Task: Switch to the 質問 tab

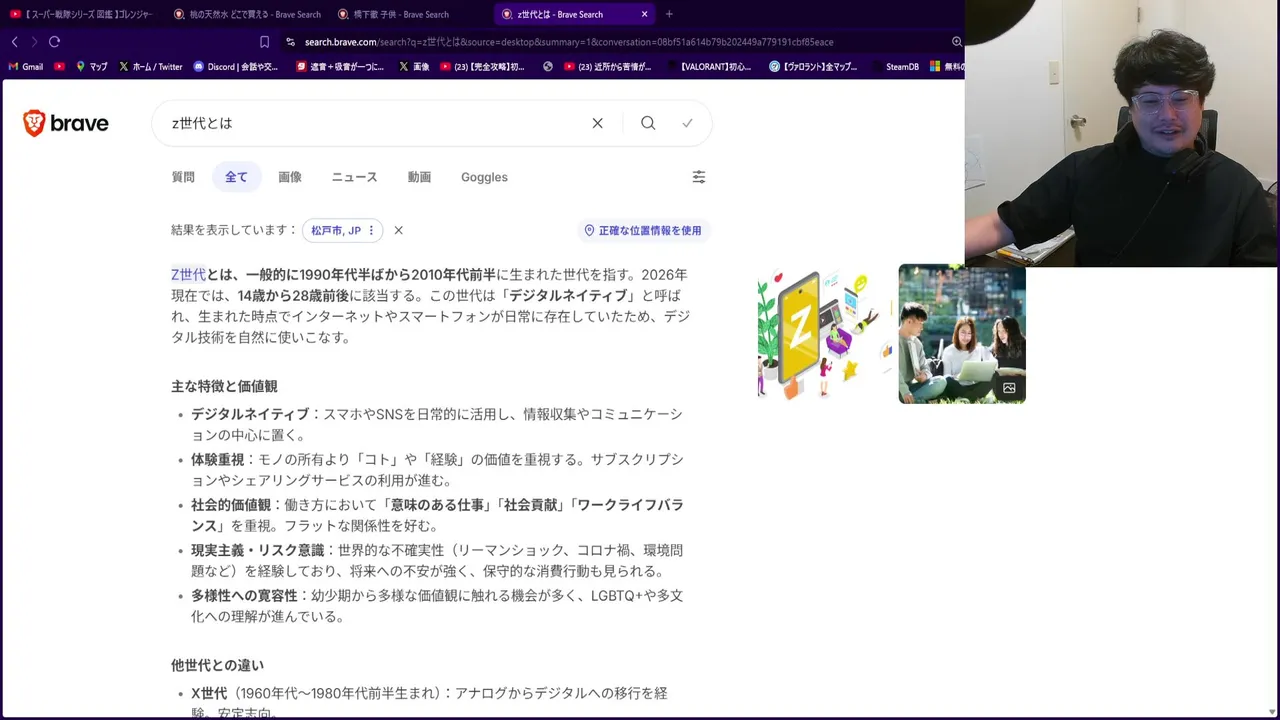Action: pyautogui.click(x=183, y=177)
